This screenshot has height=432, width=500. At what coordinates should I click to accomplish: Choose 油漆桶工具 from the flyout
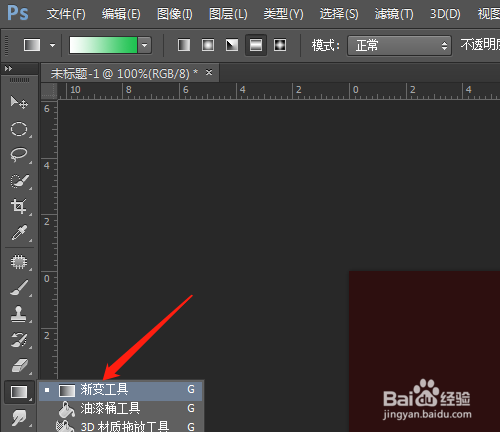pos(121,408)
